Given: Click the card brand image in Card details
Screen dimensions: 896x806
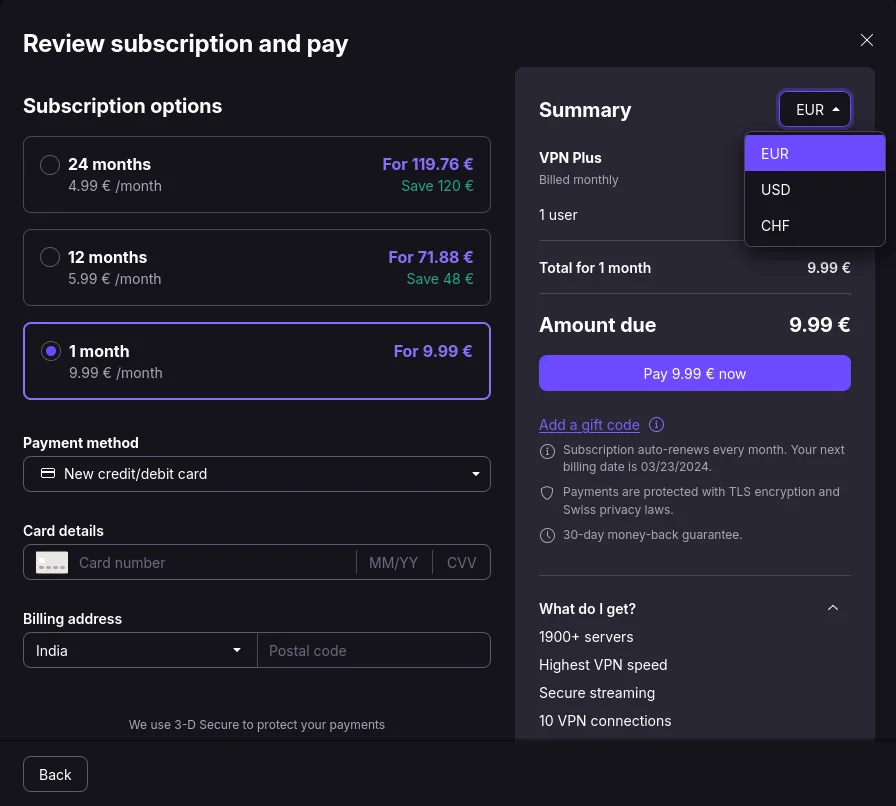Looking at the screenshot, I should tap(52, 562).
